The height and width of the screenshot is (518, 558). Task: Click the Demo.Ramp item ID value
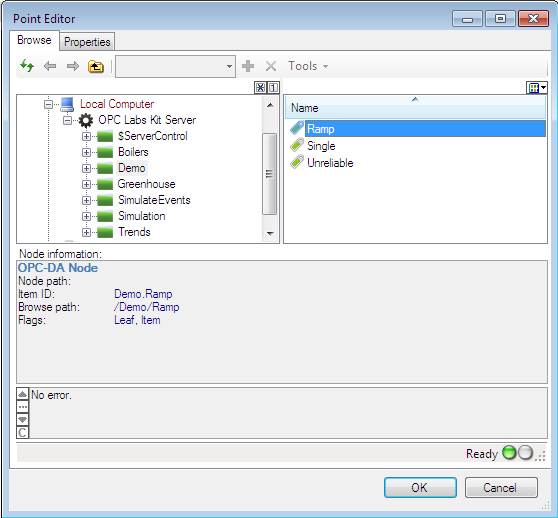click(143, 294)
